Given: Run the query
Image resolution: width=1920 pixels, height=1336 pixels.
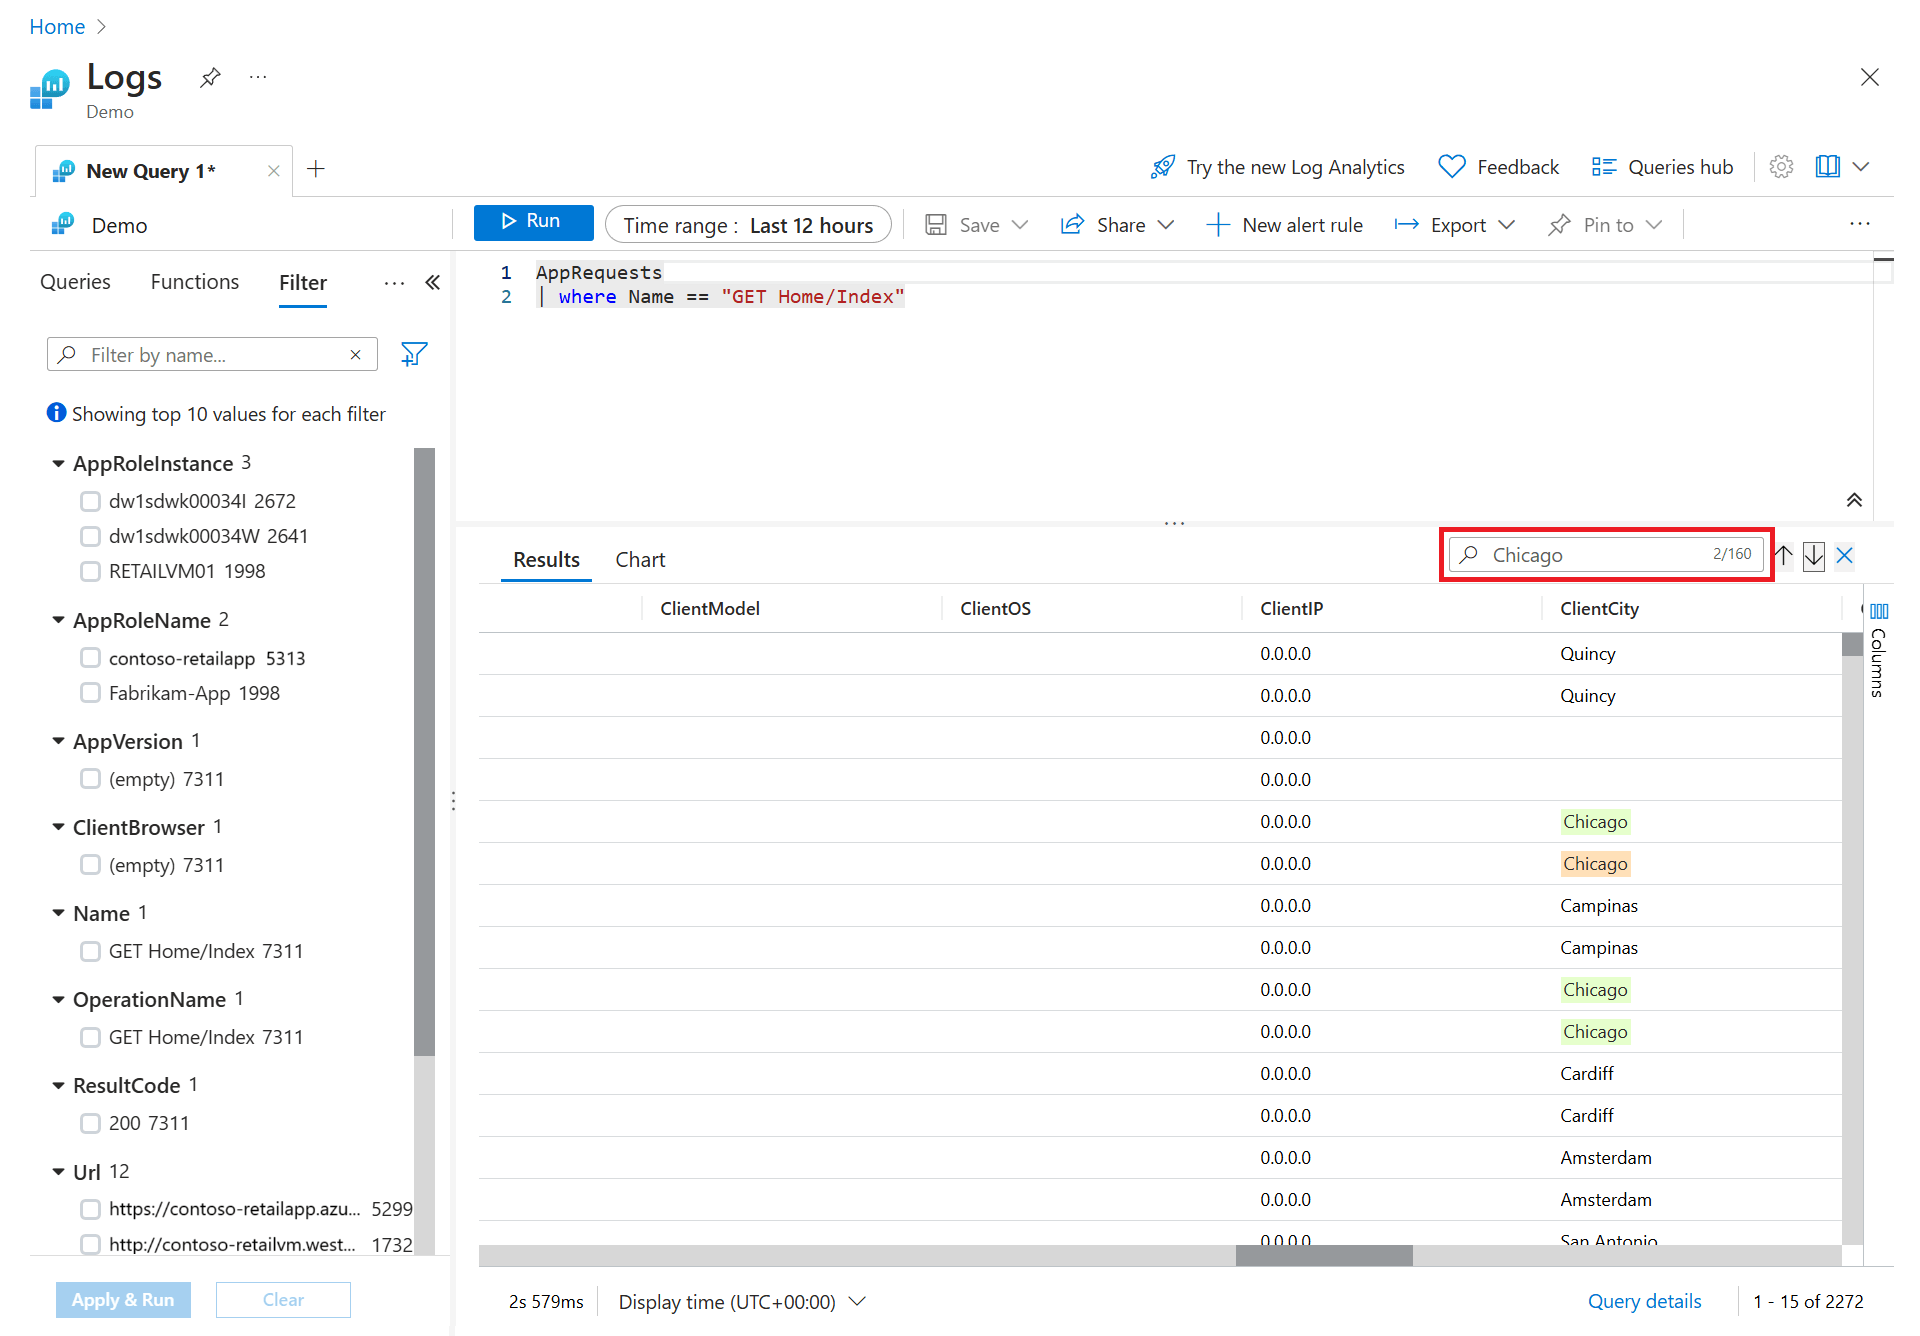Looking at the screenshot, I should [x=533, y=222].
